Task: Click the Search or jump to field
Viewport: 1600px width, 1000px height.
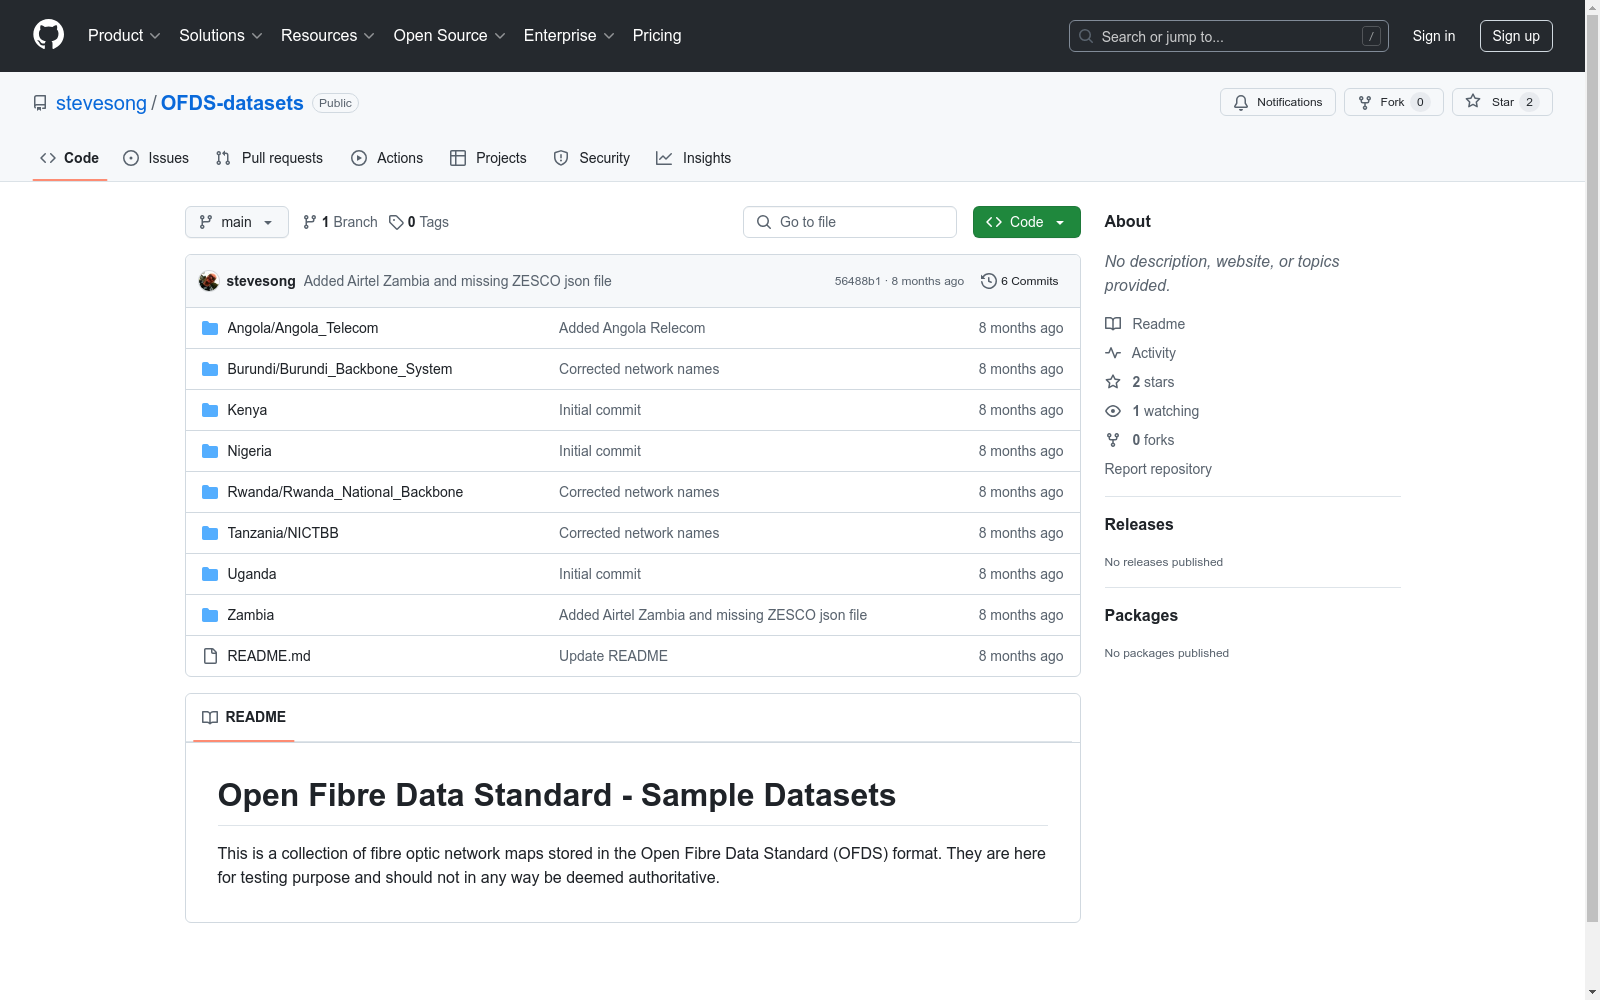Action: 1229,36
